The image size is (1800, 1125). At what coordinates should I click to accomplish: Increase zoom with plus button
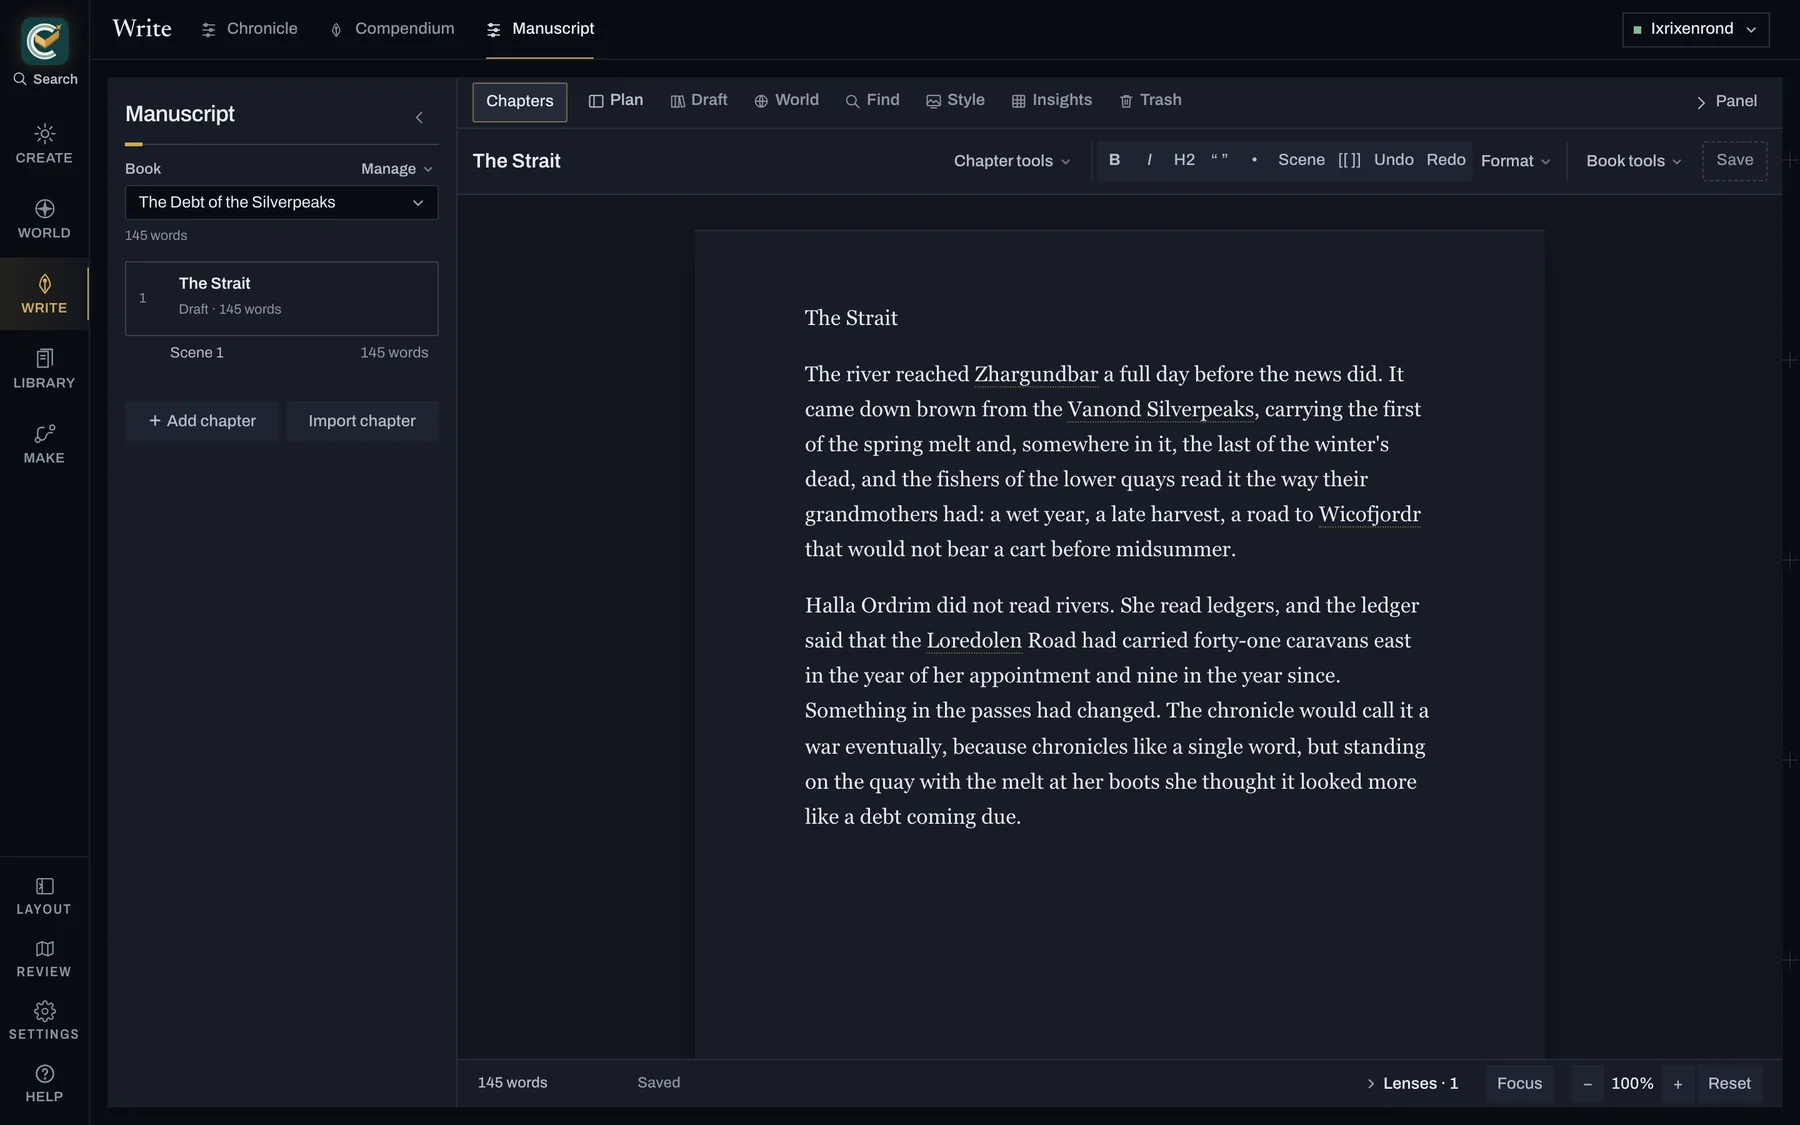tap(1678, 1084)
